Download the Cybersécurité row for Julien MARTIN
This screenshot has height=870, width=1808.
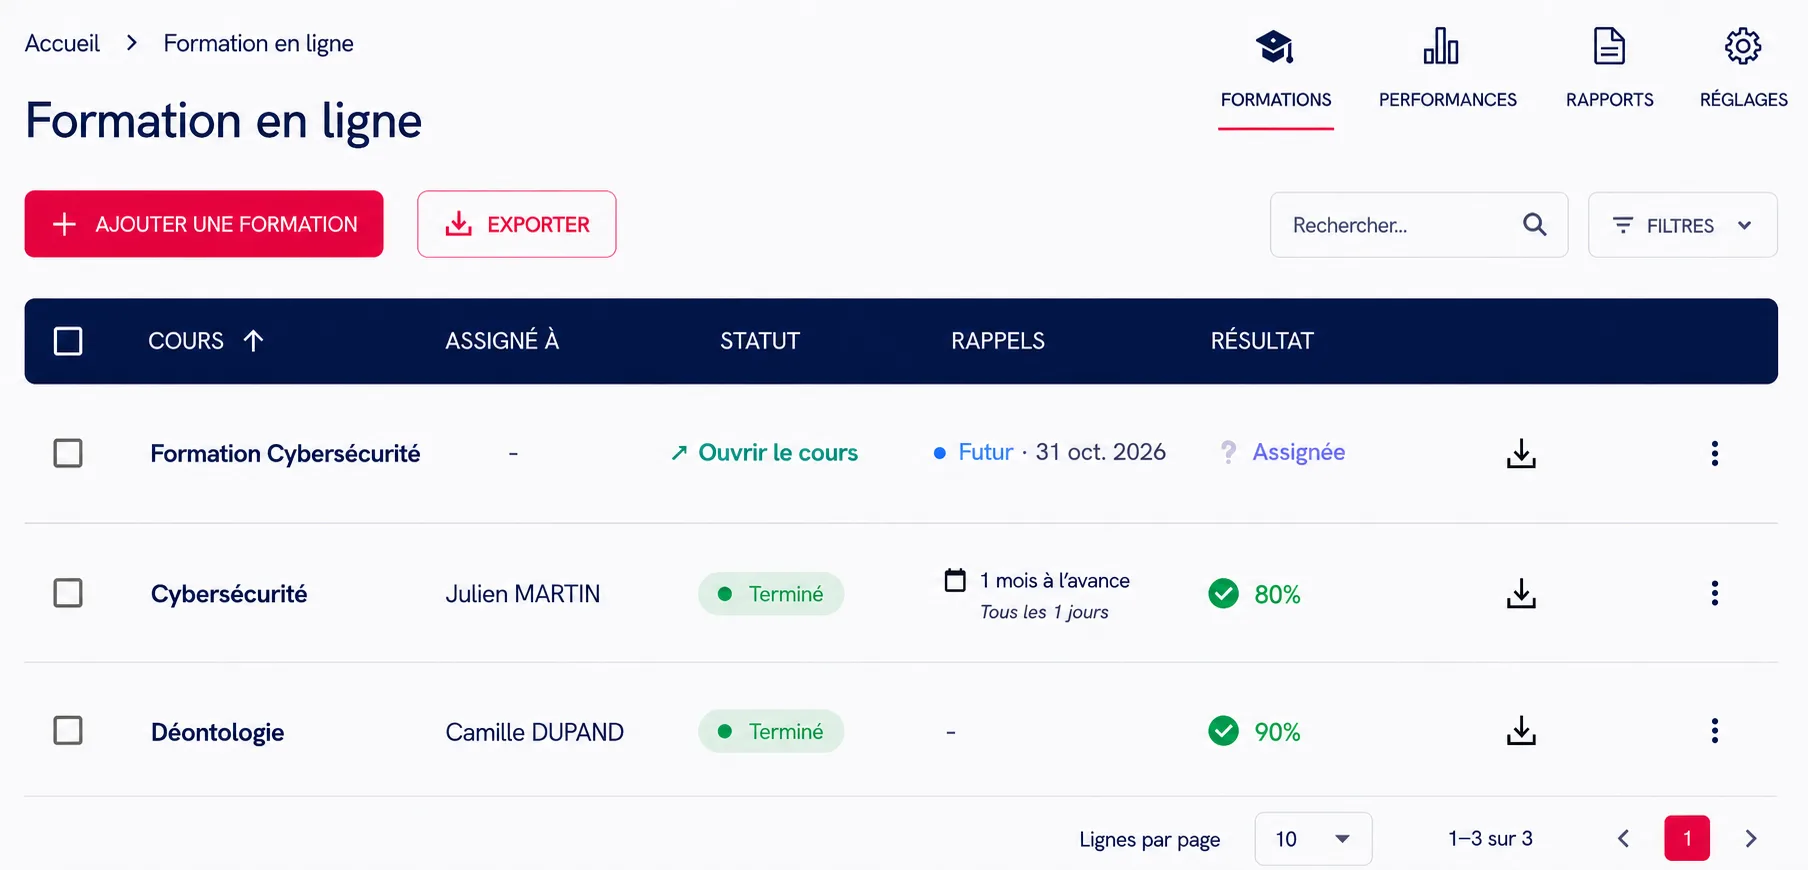(1521, 593)
